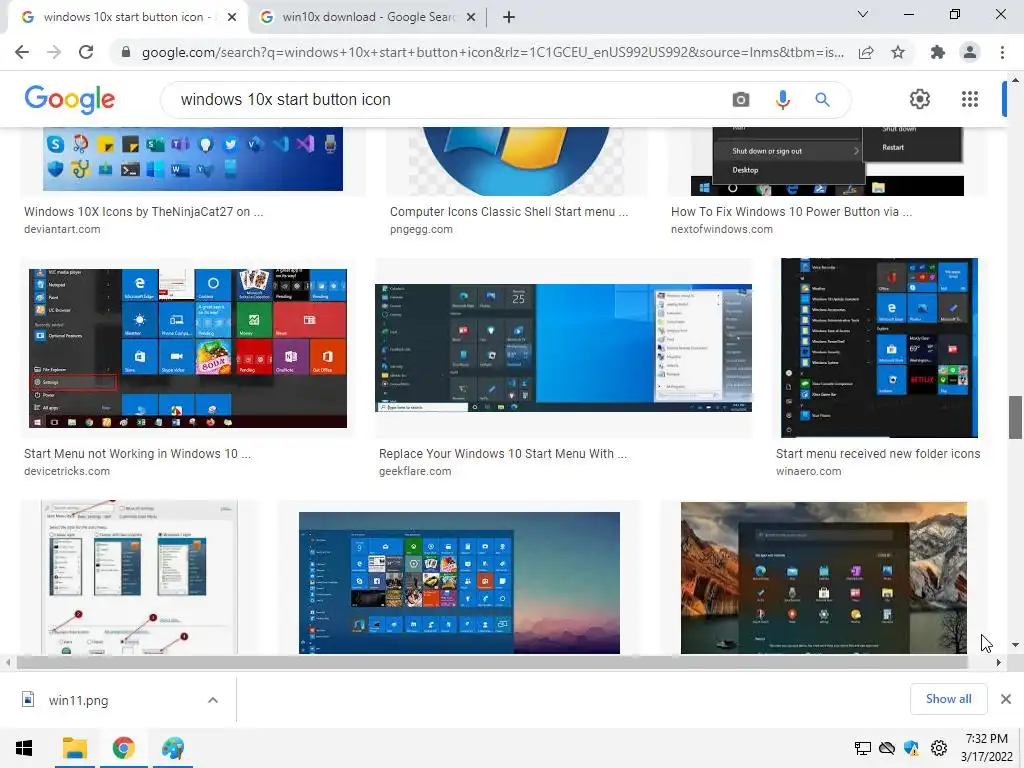Click the Google logo
Screen dimensions: 1024x768
[x=70, y=99]
